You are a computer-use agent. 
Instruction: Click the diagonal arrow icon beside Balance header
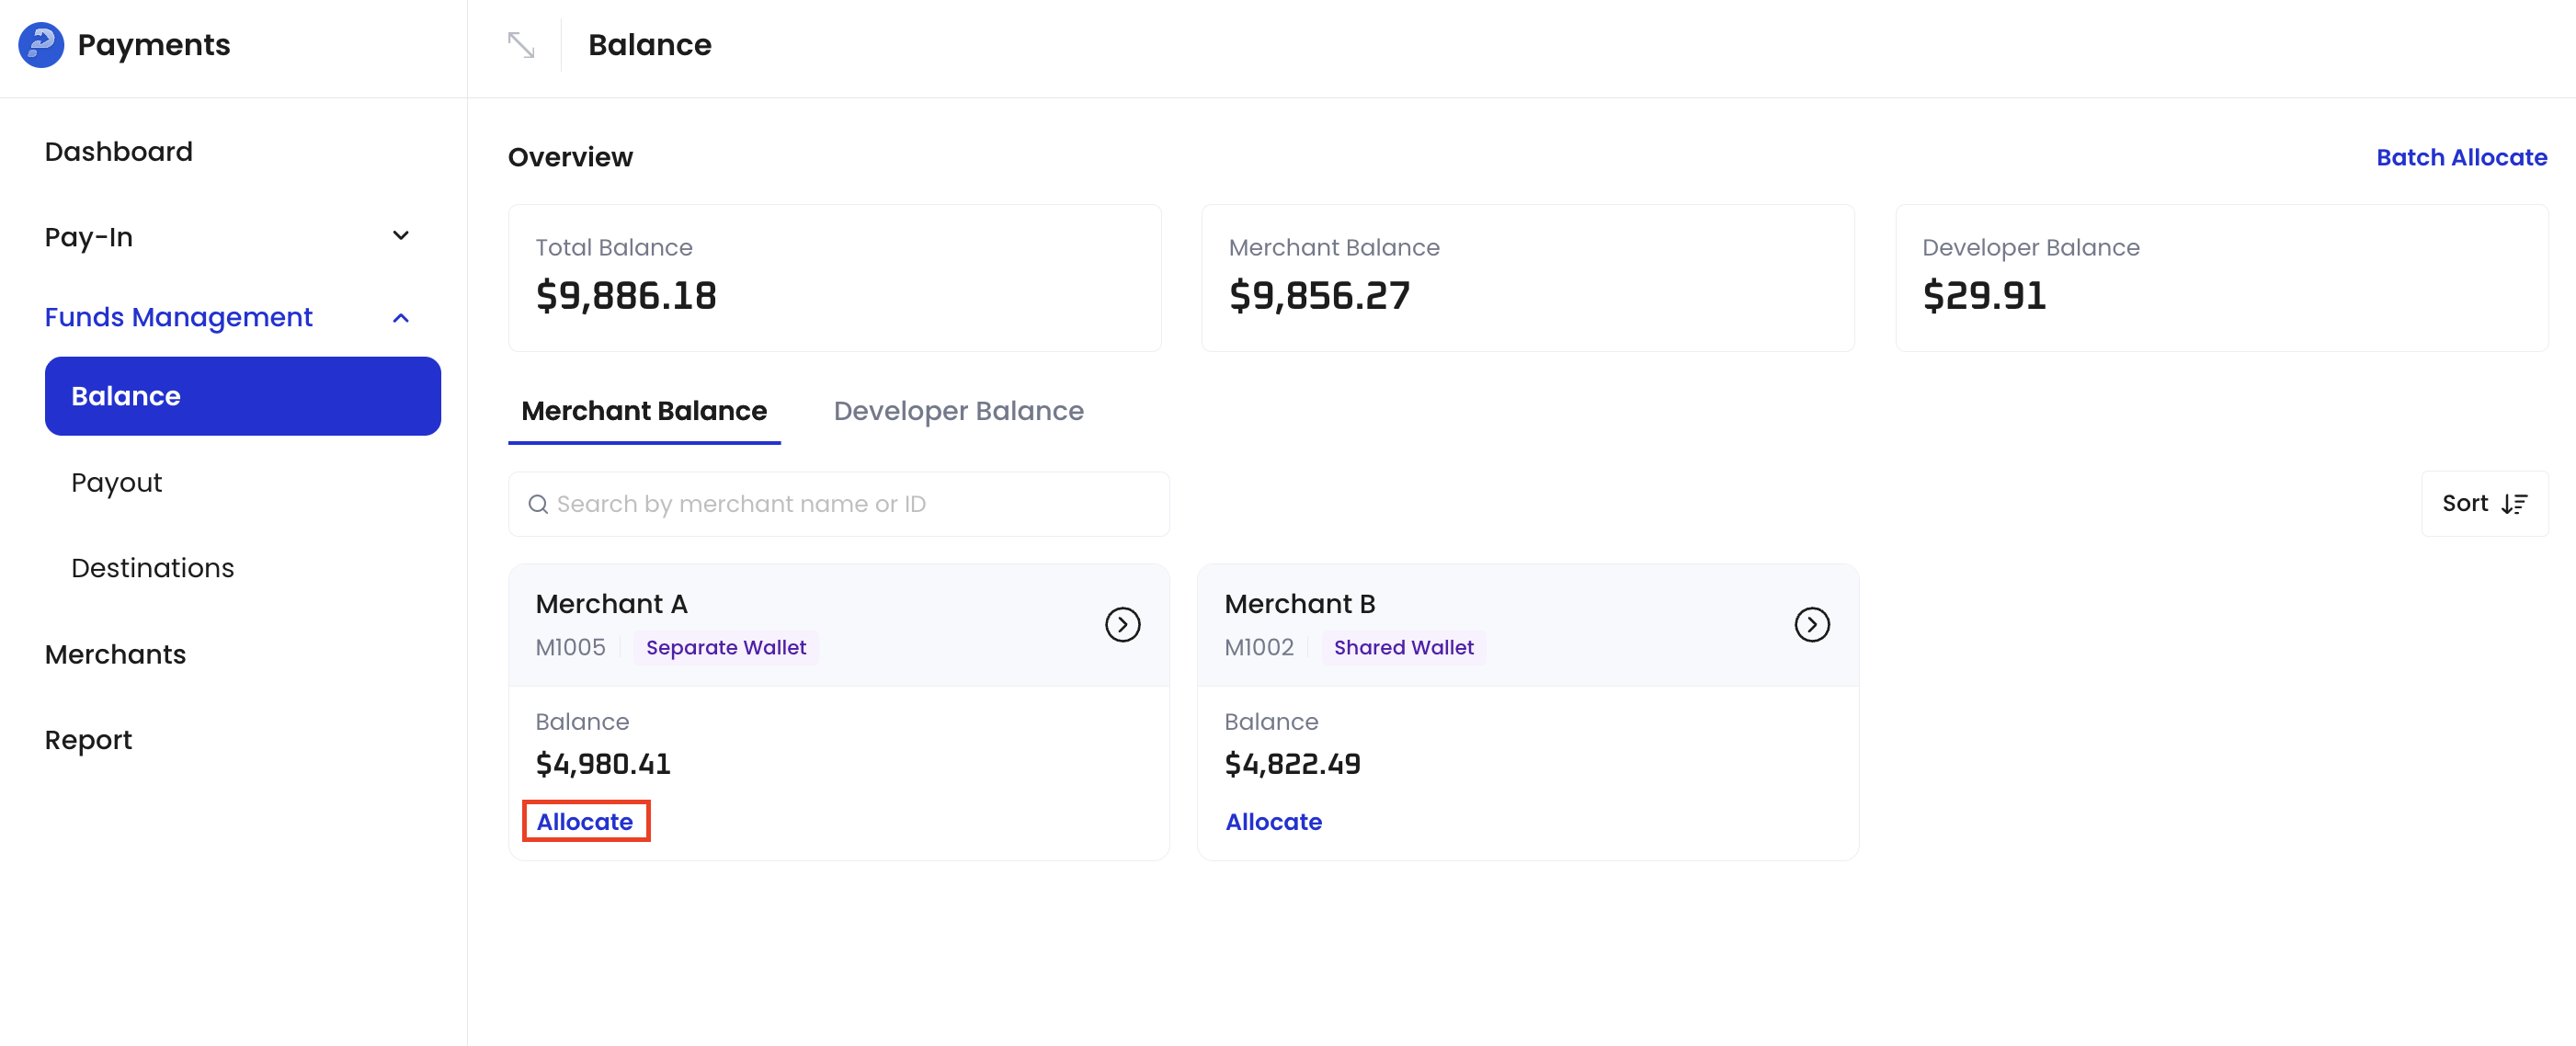tap(521, 44)
